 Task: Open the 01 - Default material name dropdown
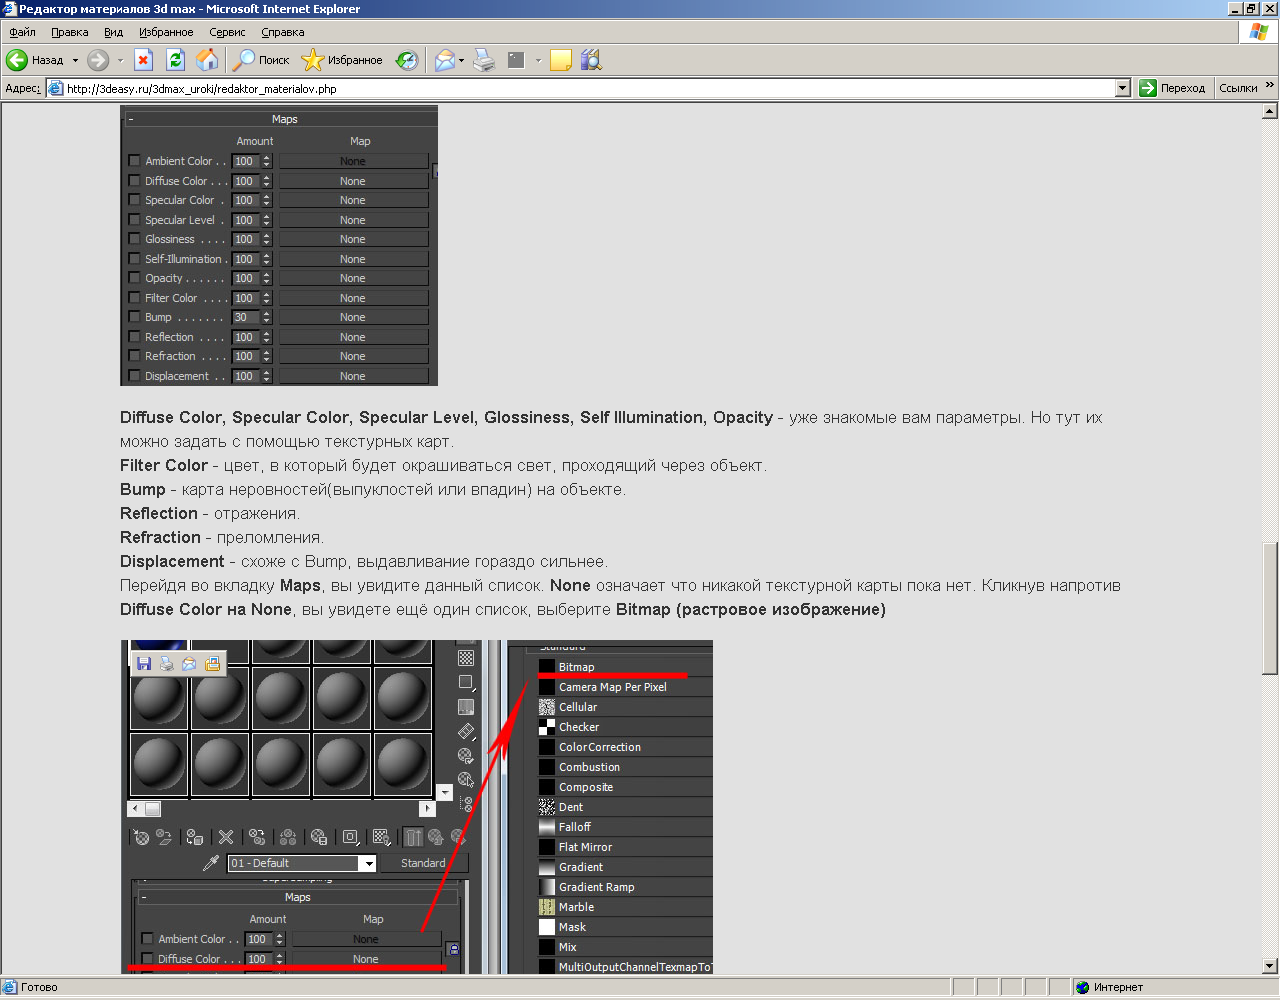(x=369, y=863)
